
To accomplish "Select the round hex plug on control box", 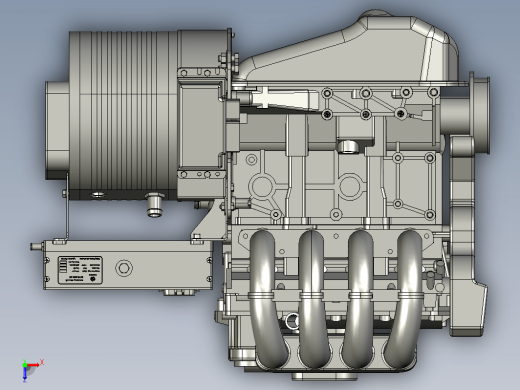I will (x=124, y=268).
